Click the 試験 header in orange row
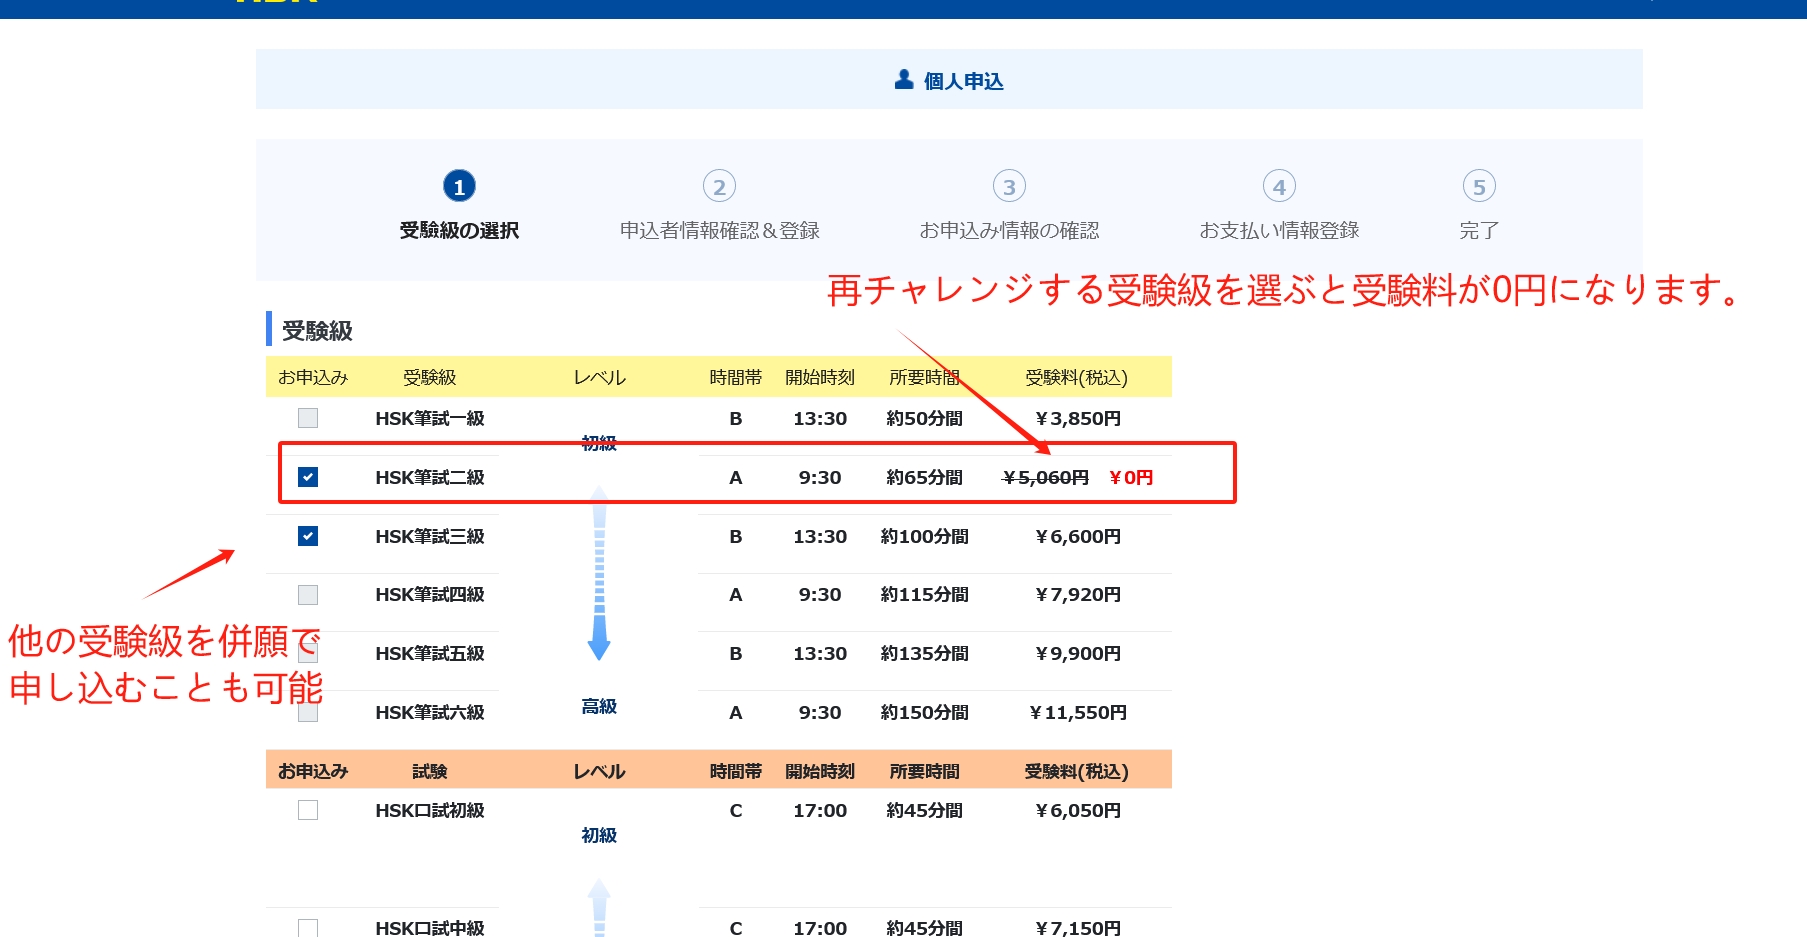The image size is (1807, 937). pyautogui.click(x=430, y=771)
